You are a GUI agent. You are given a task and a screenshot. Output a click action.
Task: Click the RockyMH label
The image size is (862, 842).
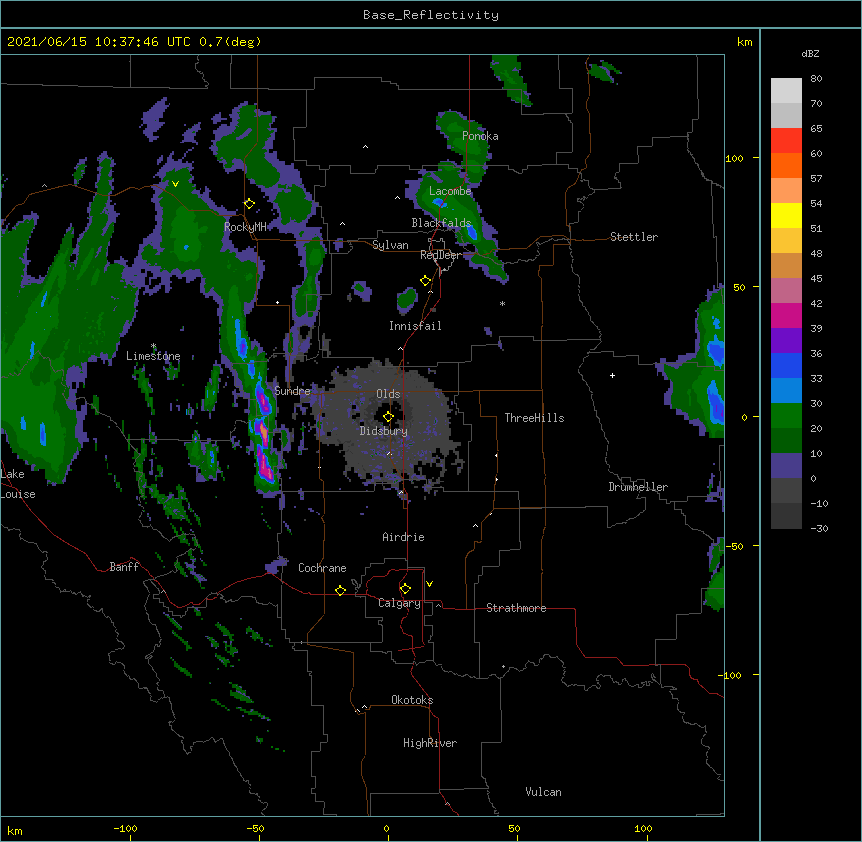[245, 227]
